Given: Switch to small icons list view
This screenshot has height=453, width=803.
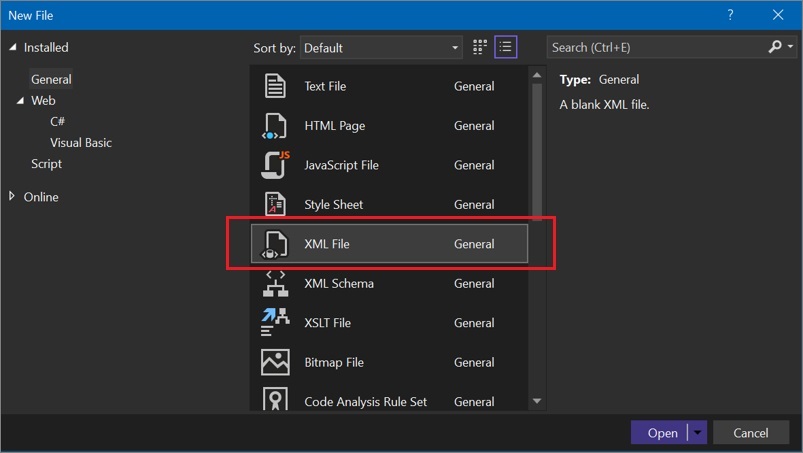Looking at the screenshot, I should tap(505, 47).
